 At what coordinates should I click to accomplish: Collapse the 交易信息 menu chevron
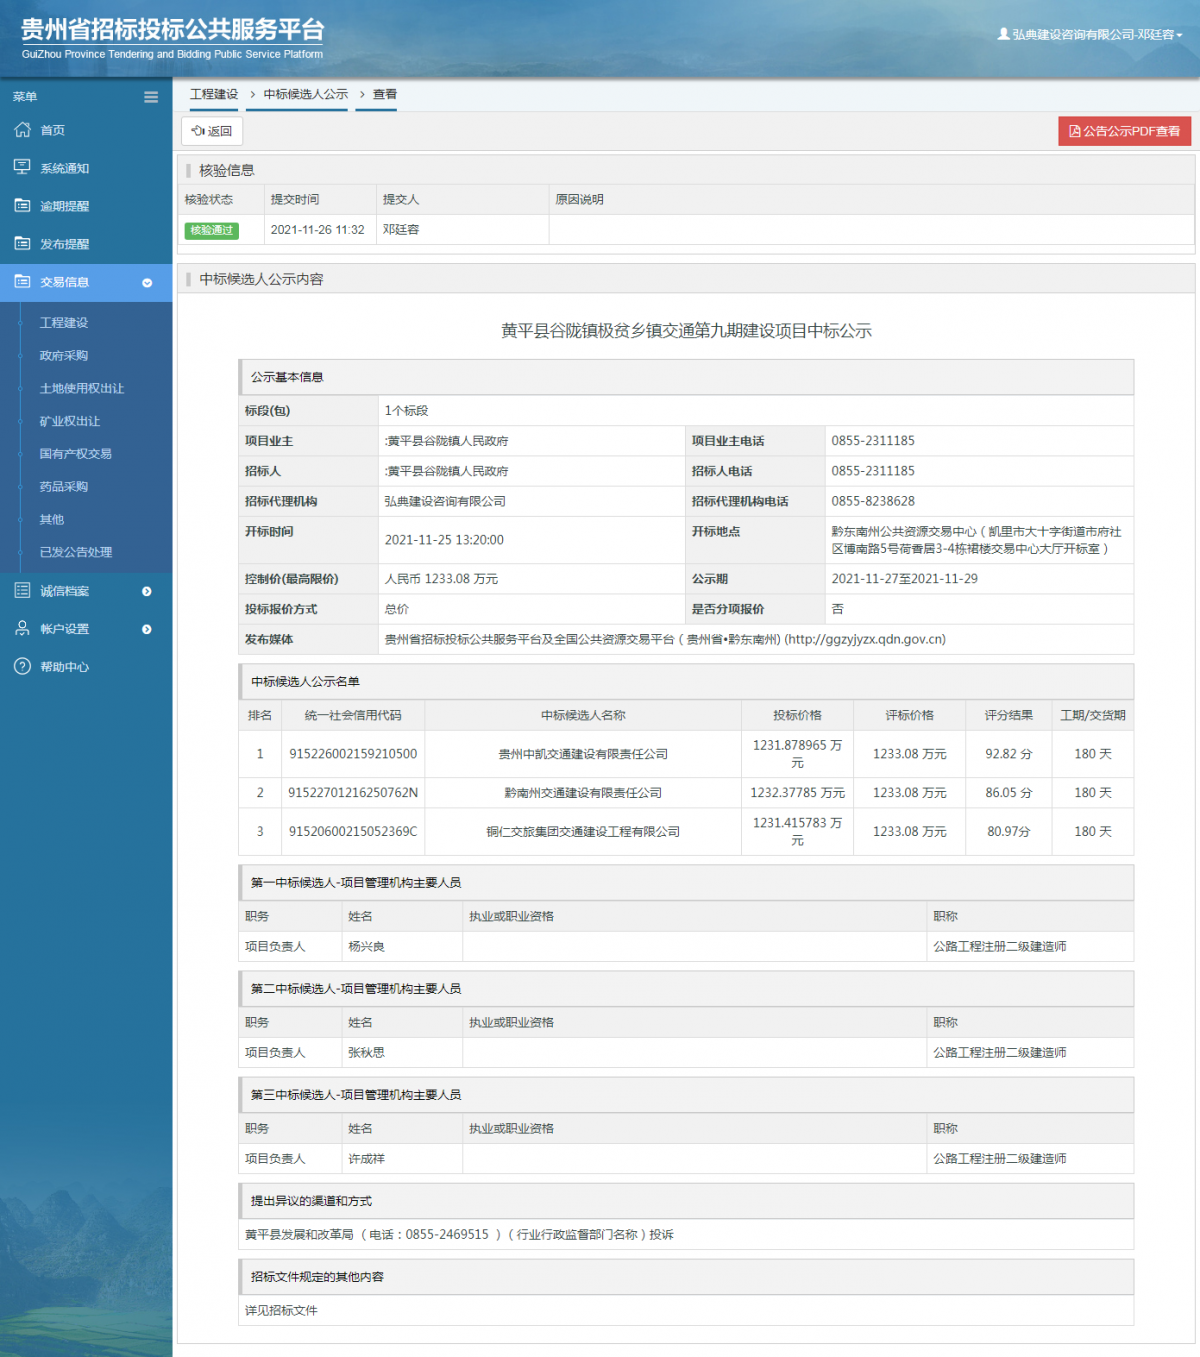click(147, 283)
